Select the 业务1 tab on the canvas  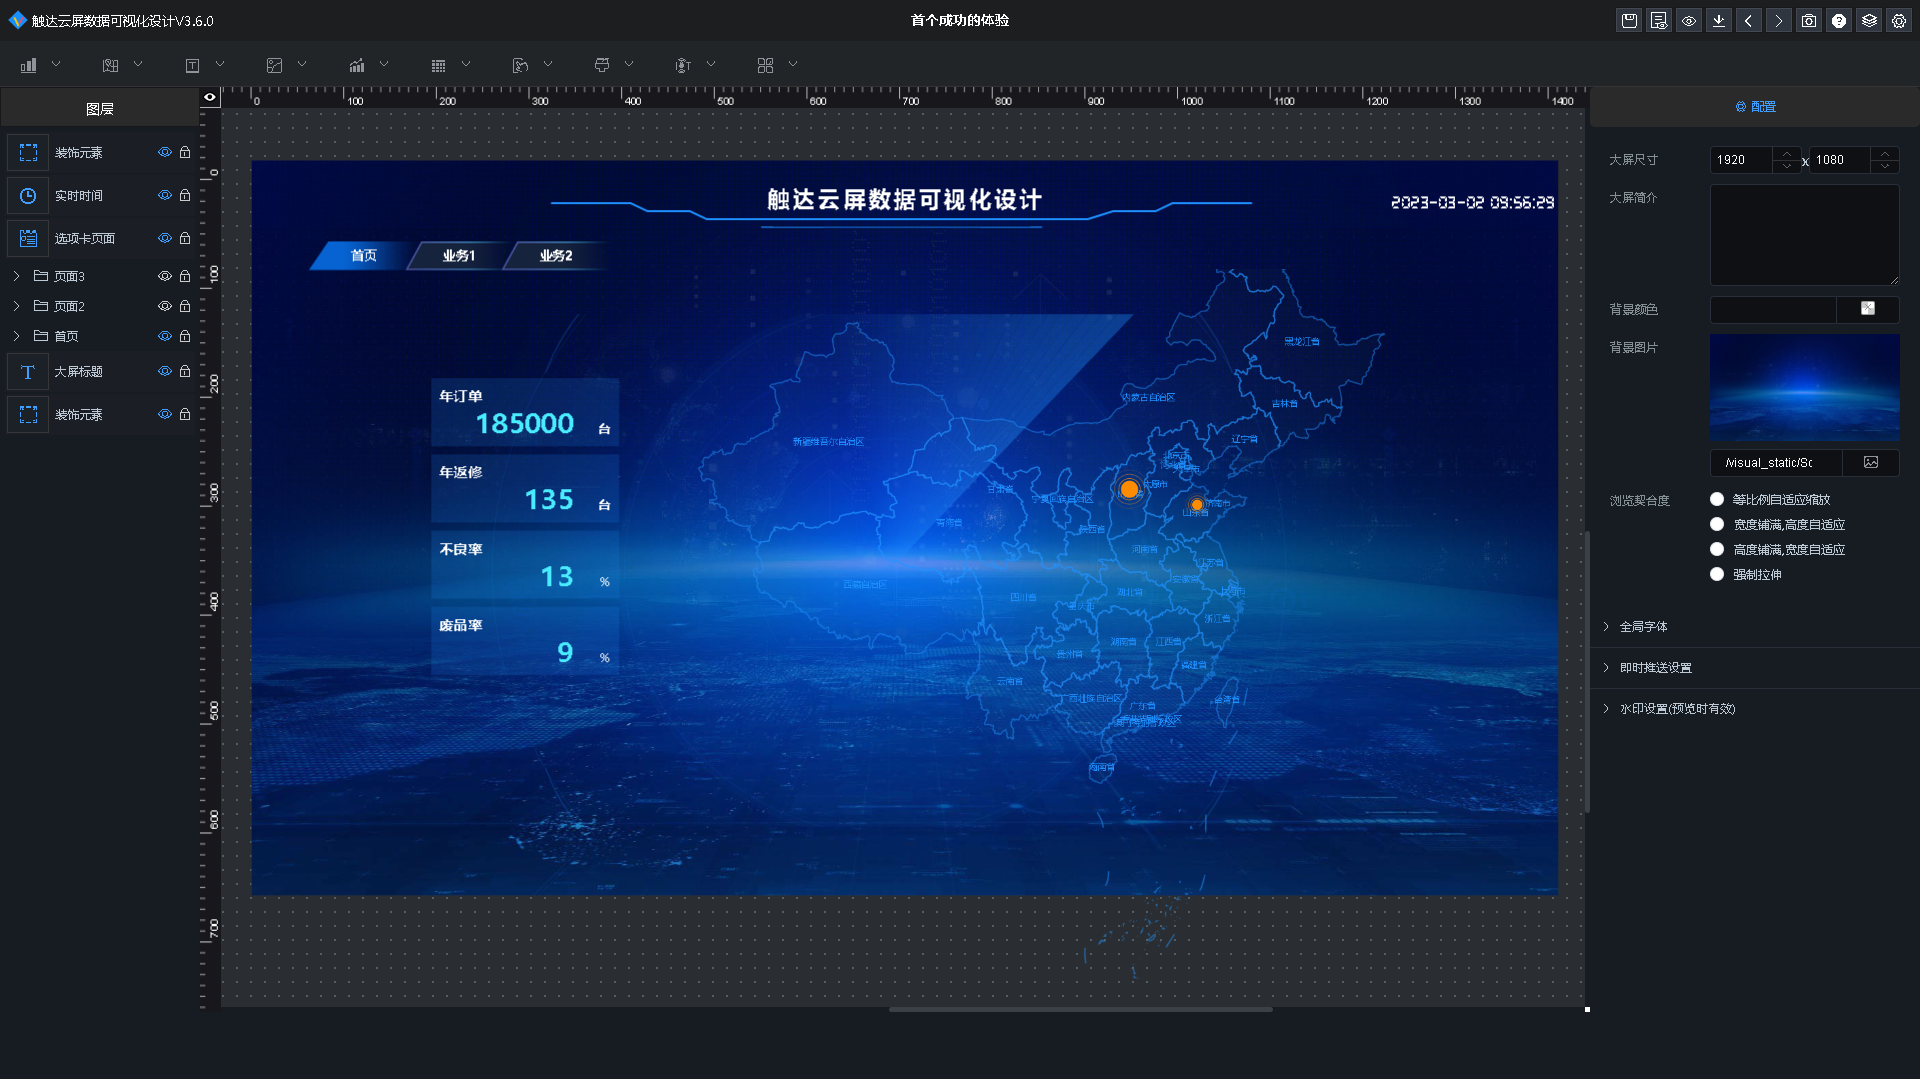point(458,256)
